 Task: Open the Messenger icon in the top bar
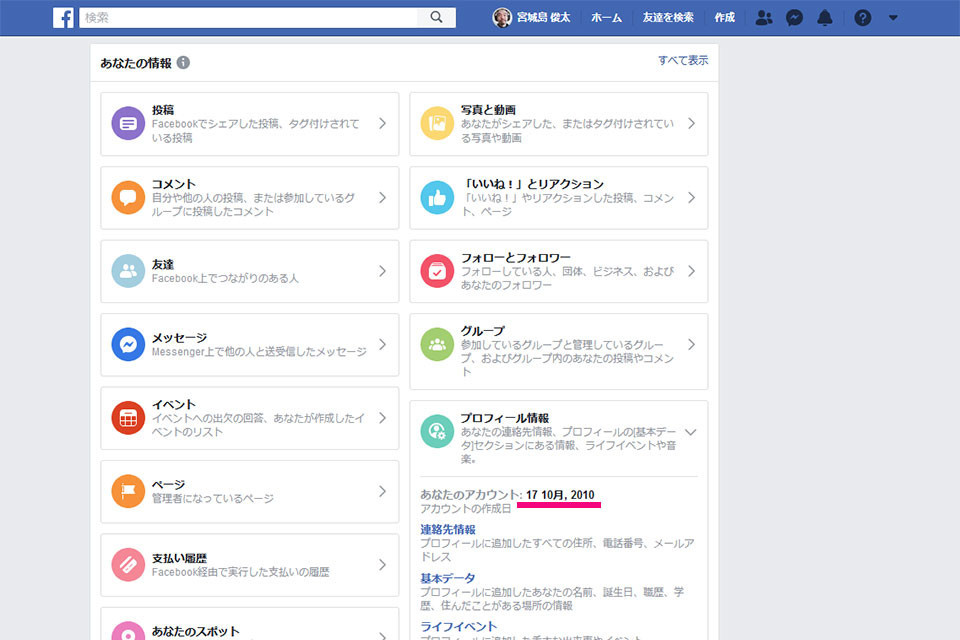[x=794, y=18]
